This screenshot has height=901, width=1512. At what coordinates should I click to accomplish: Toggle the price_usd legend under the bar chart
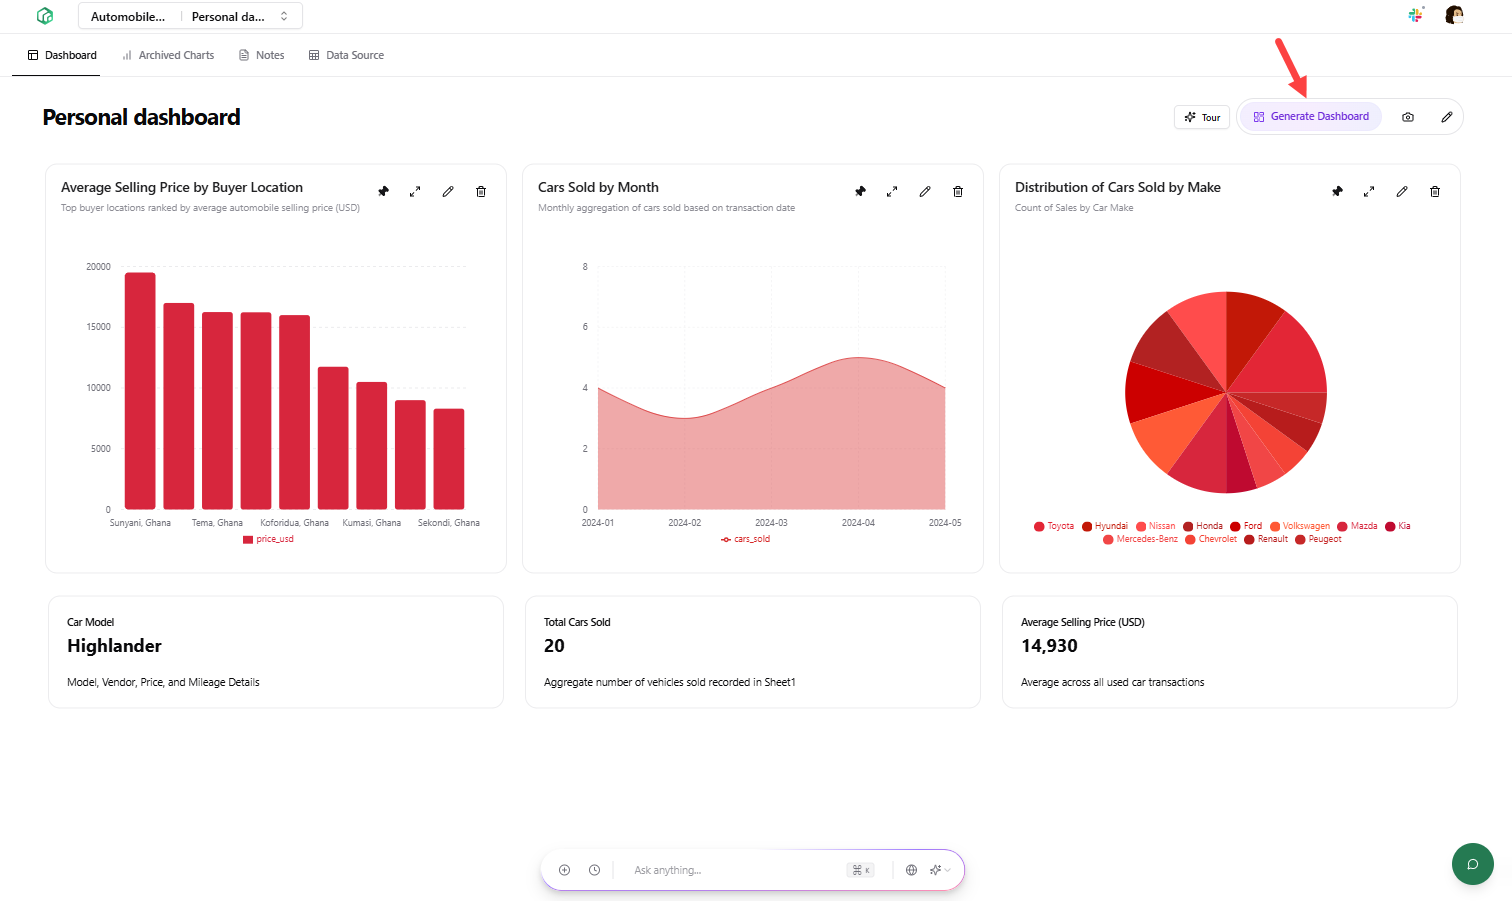[x=267, y=539]
